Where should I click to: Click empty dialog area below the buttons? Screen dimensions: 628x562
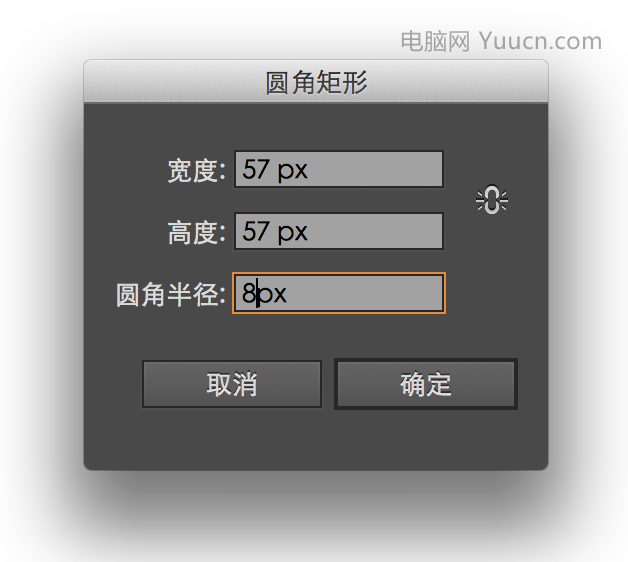(x=316, y=441)
